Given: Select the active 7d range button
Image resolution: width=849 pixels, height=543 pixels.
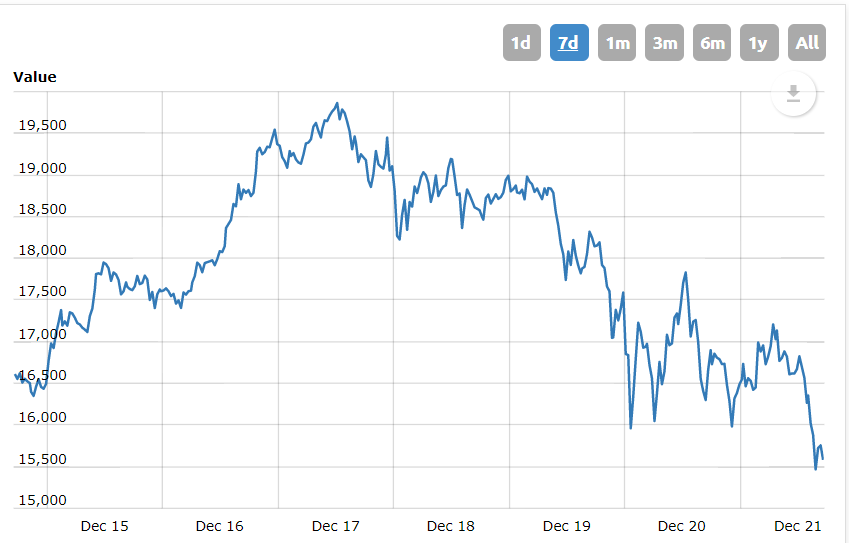Looking at the screenshot, I should (569, 43).
